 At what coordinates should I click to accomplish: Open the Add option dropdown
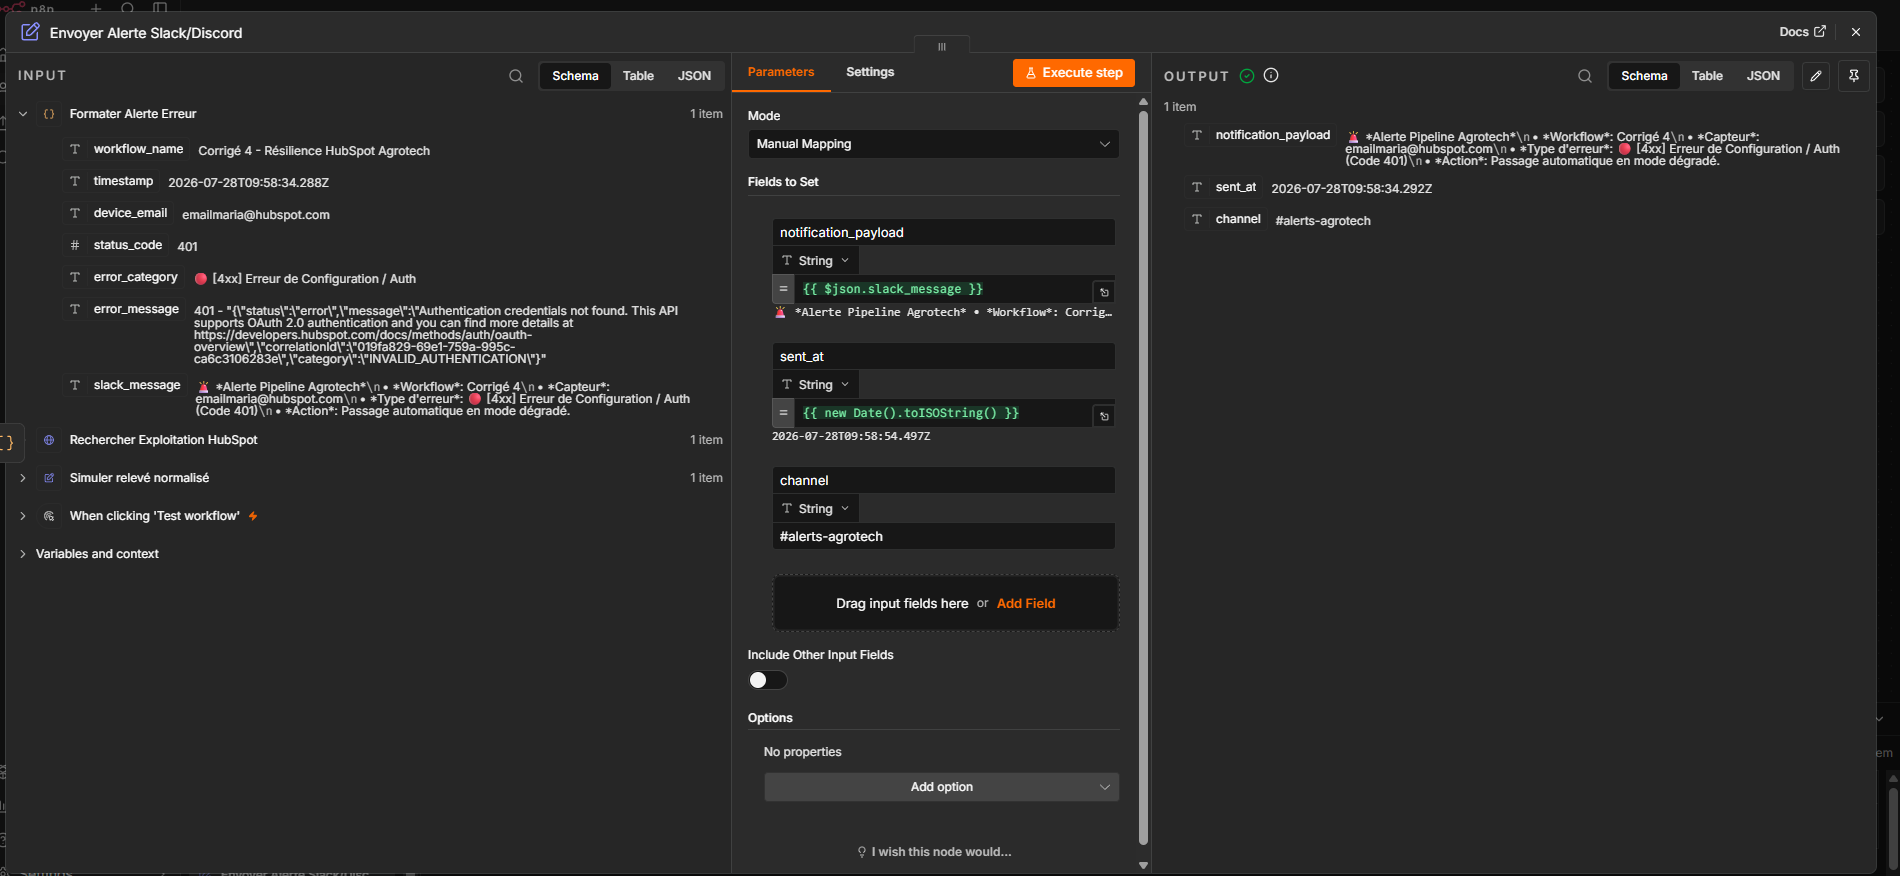tap(942, 787)
